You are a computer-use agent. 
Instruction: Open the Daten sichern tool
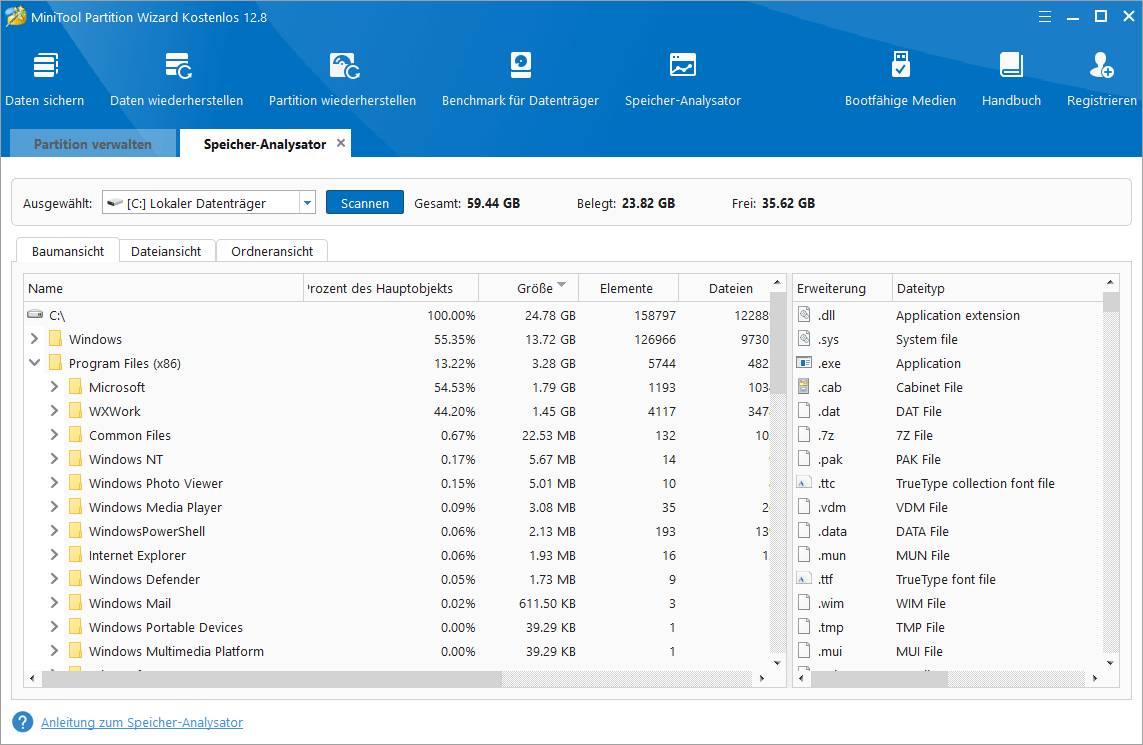pos(45,79)
